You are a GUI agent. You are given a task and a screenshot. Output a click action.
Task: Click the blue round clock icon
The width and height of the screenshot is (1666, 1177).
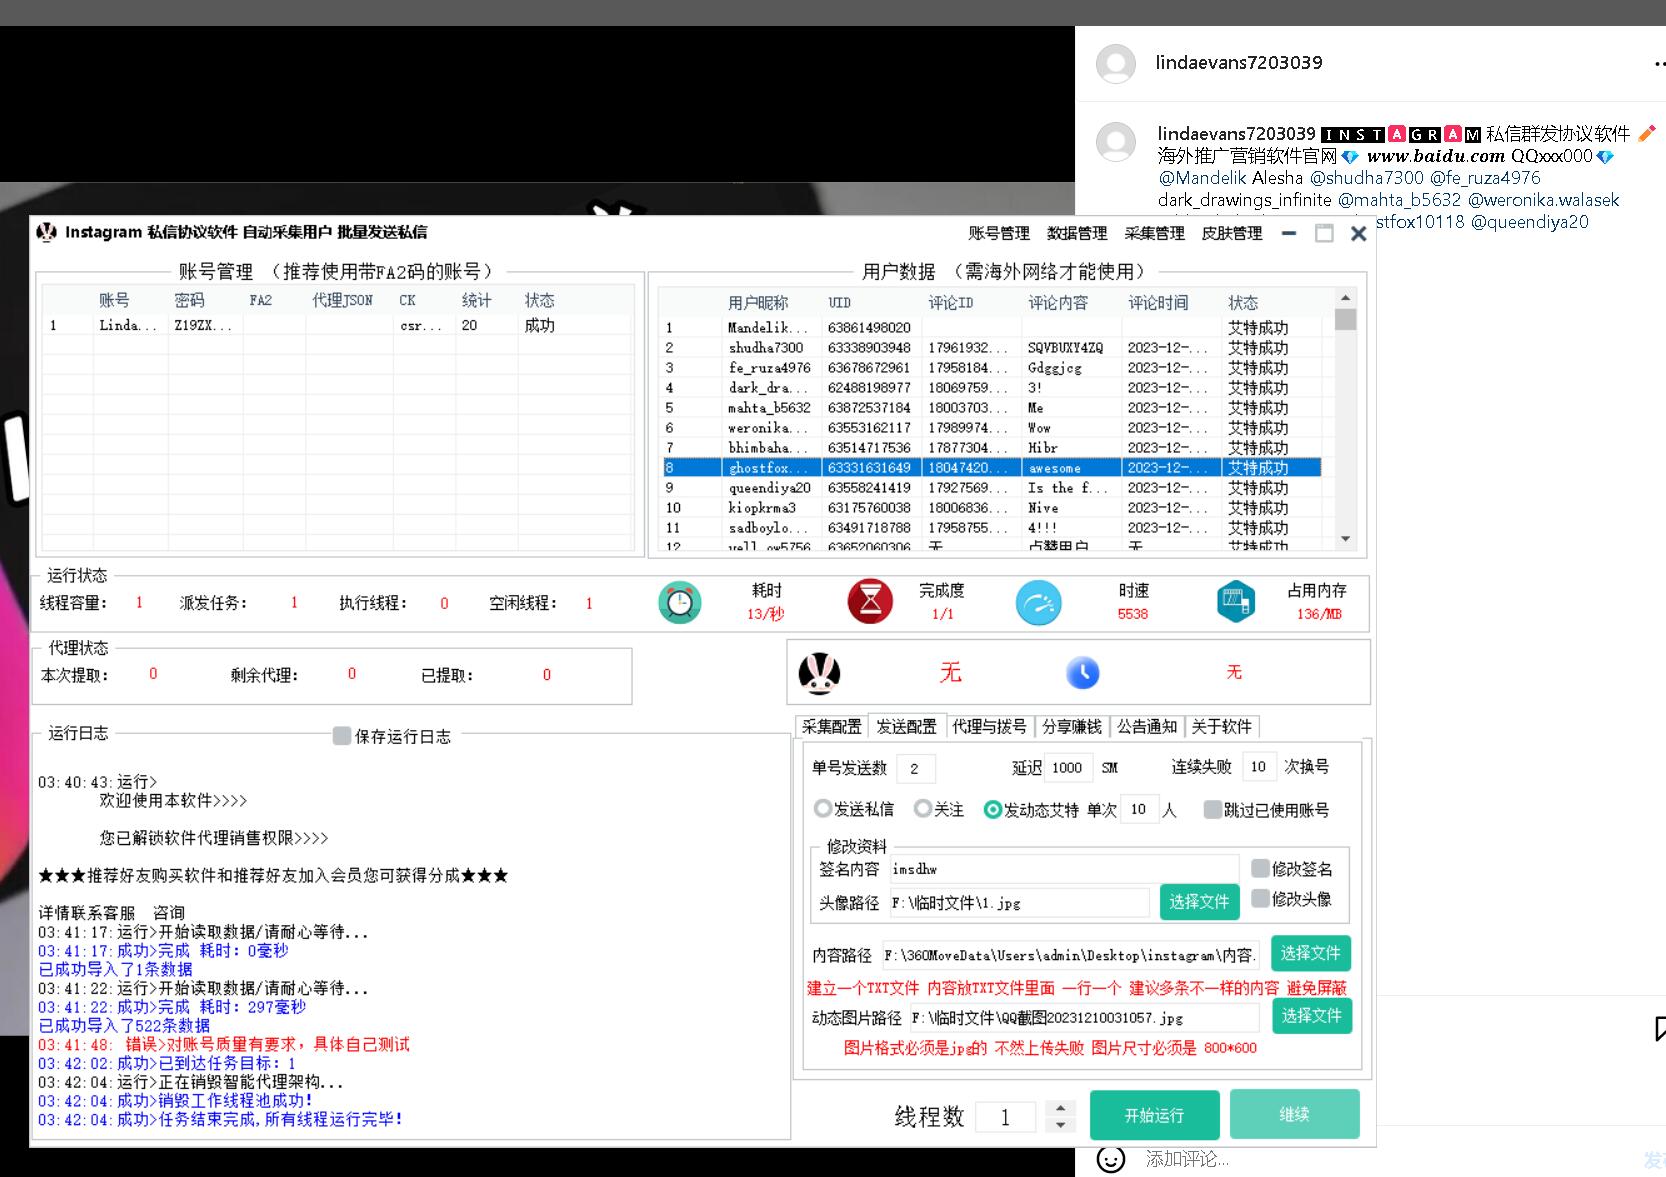[1082, 673]
